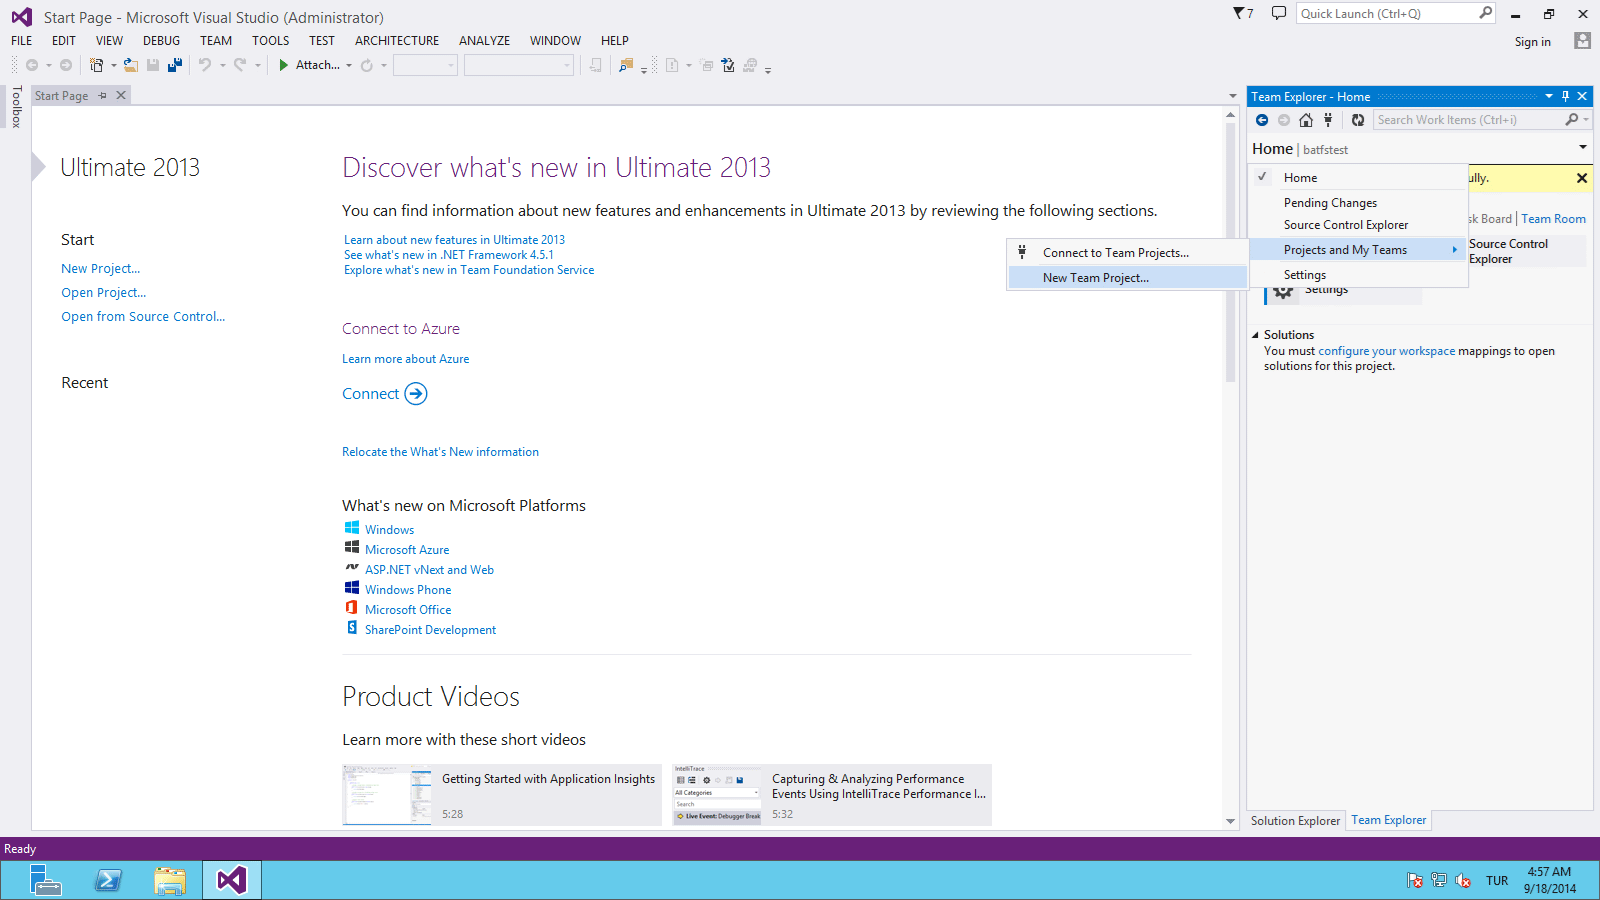Viewport: 1600px width, 900px height.
Task: Switch to the Solution Explorer tab
Action: click(1295, 820)
